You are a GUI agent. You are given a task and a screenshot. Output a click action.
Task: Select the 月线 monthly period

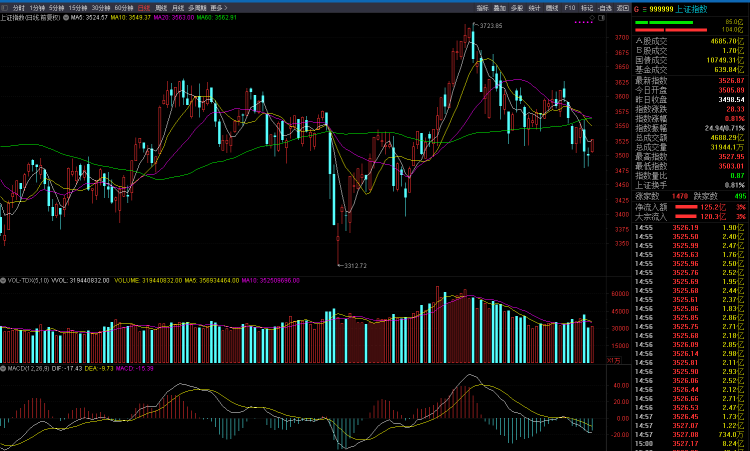[178, 7]
